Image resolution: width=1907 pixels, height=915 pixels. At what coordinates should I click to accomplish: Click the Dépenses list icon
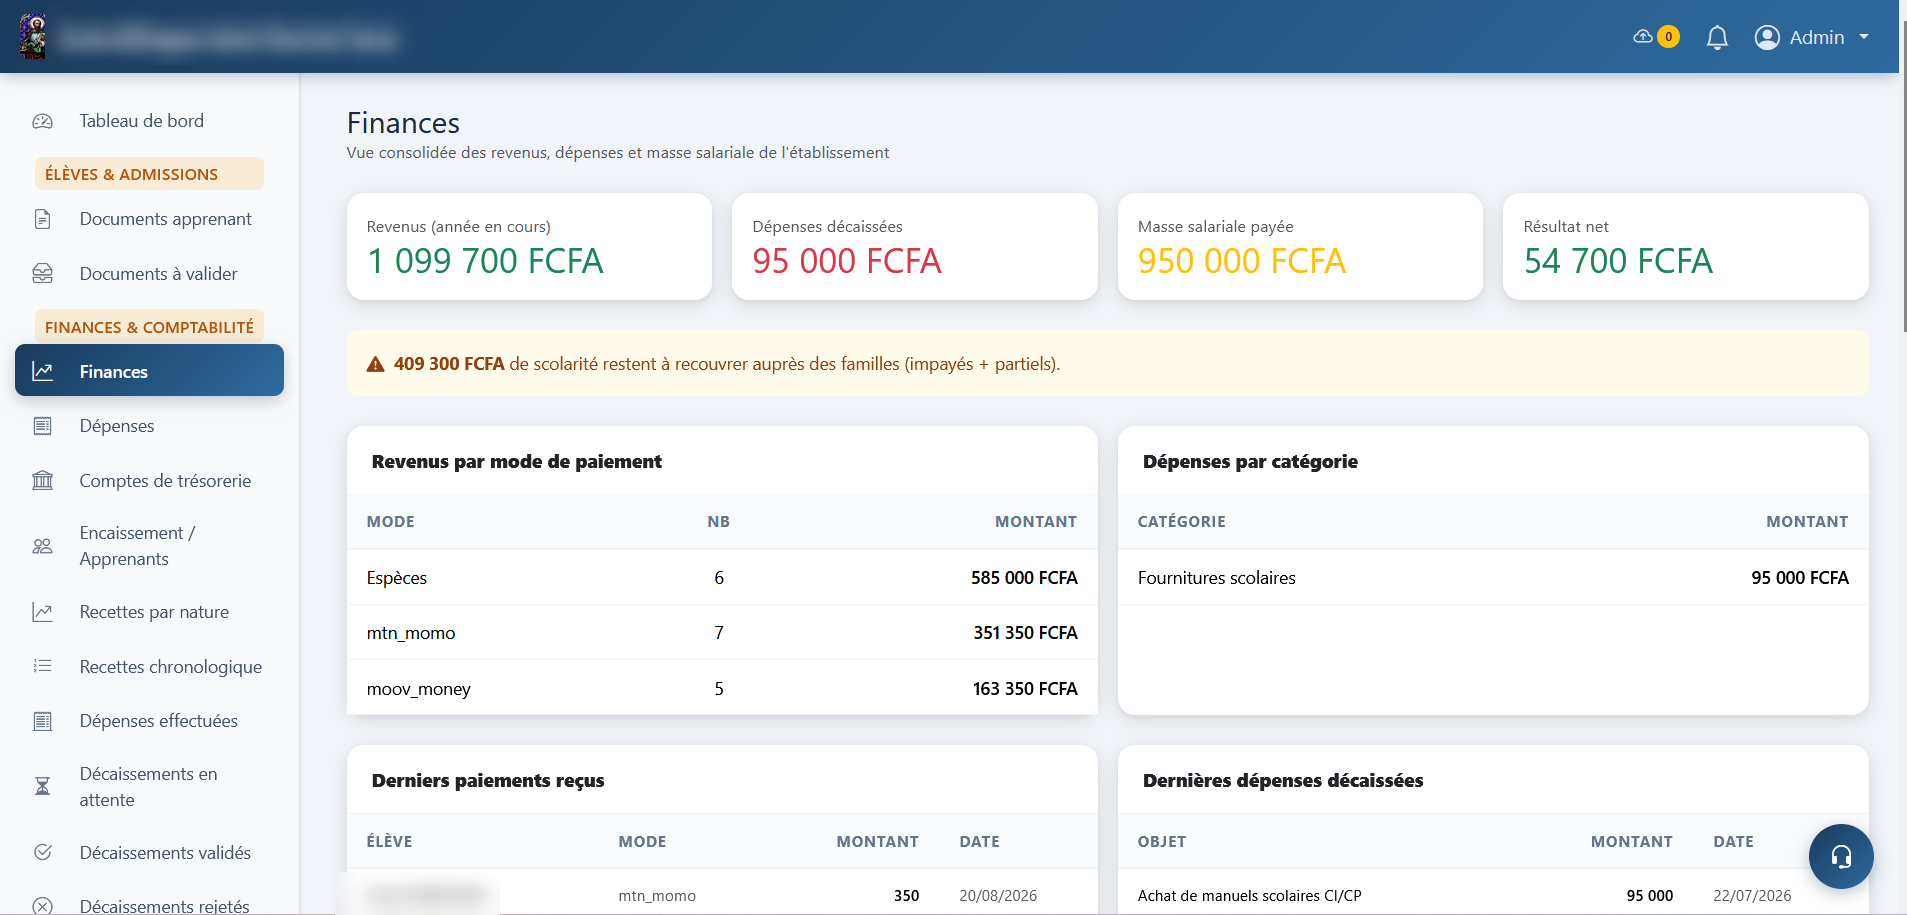click(x=42, y=426)
